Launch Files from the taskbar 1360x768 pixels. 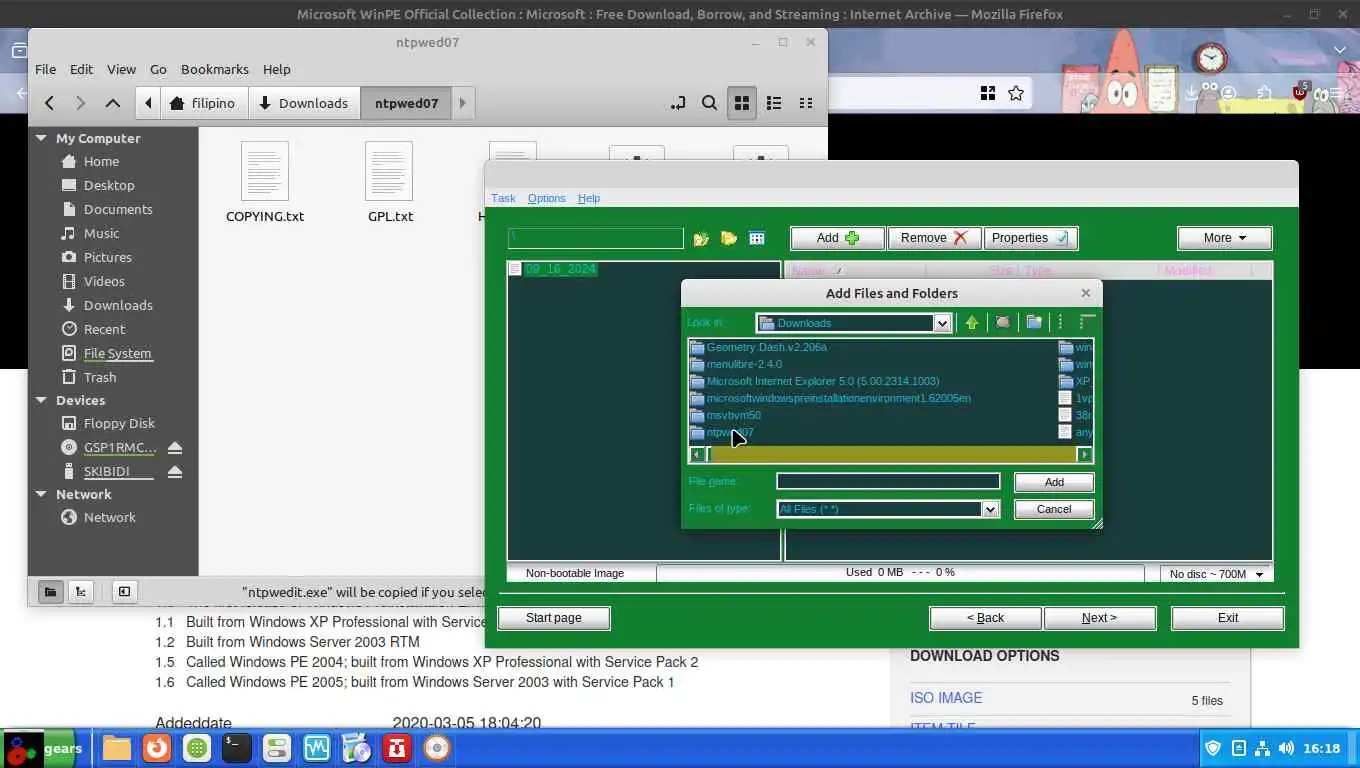pyautogui.click(x=116, y=748)
